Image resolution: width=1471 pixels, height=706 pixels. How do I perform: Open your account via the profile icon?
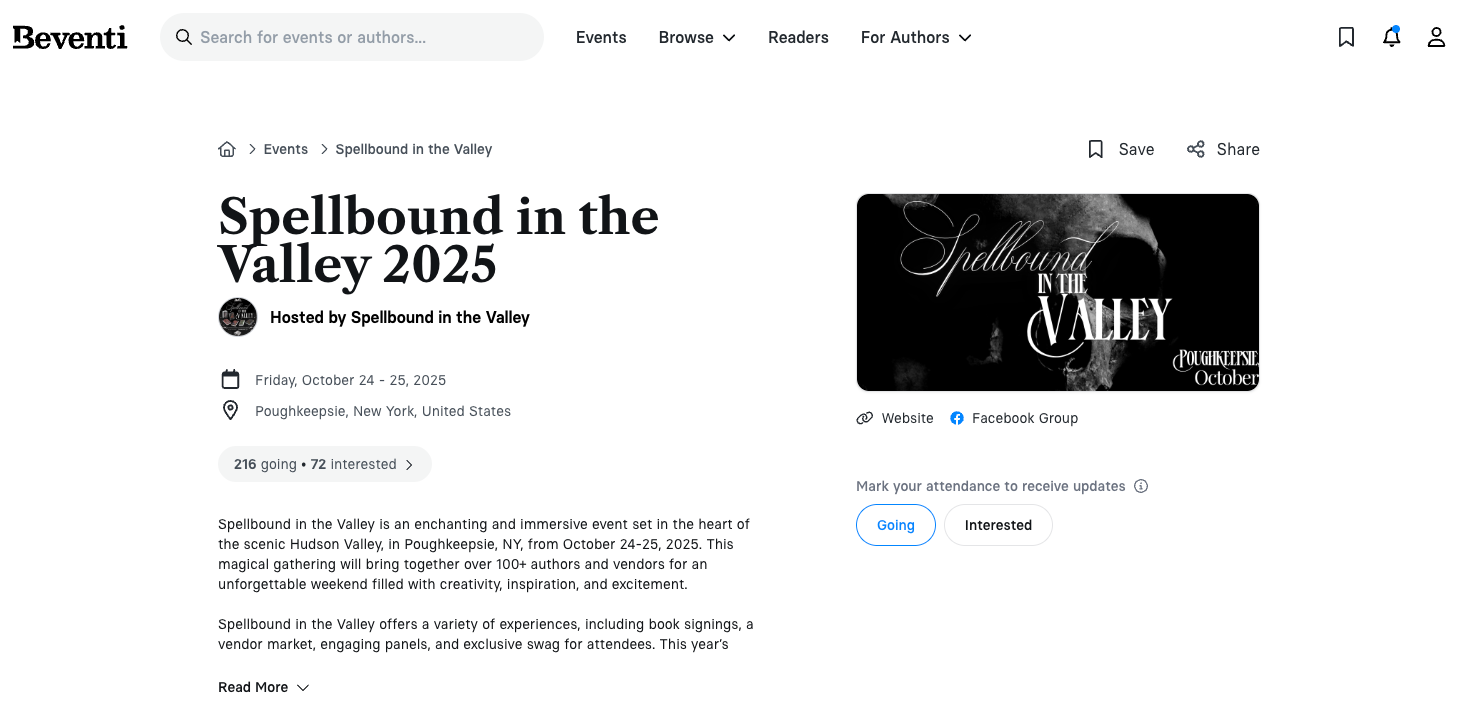click(x=1436, y=37)
